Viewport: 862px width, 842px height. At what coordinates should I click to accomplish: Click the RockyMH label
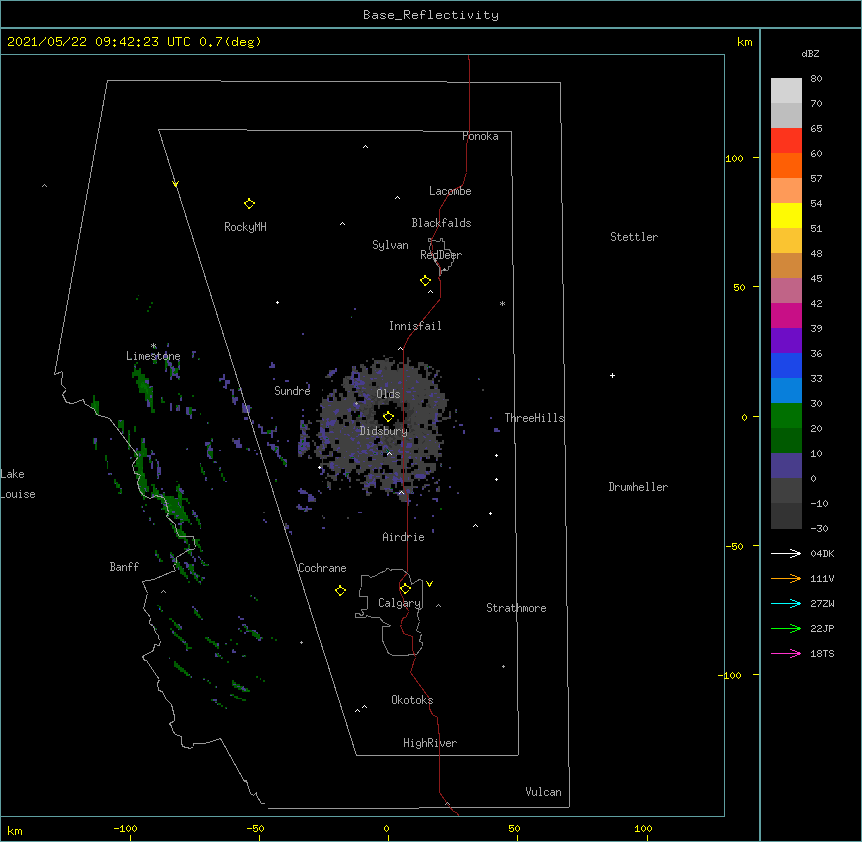pyautogui.click(x=245, y=227)
